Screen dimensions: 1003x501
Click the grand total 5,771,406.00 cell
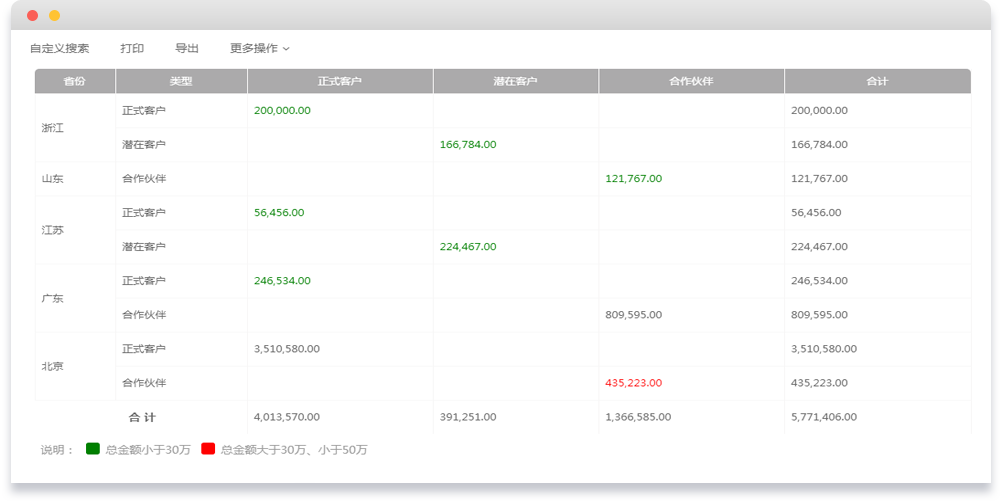click(824, 417)
